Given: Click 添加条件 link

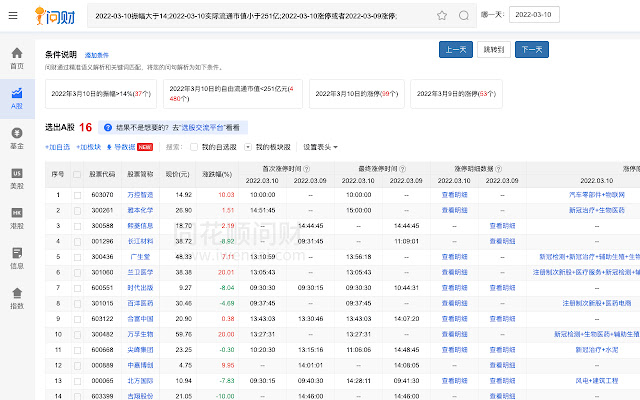Looking at the screenshot, I should tap(97, 55).
